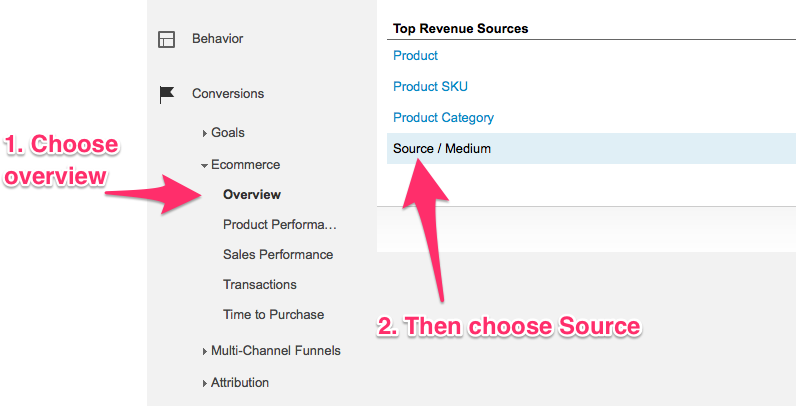The width and height of the screenshot is (796, 406).
Task: Open the Transactions report
Action: click(260, 284)
